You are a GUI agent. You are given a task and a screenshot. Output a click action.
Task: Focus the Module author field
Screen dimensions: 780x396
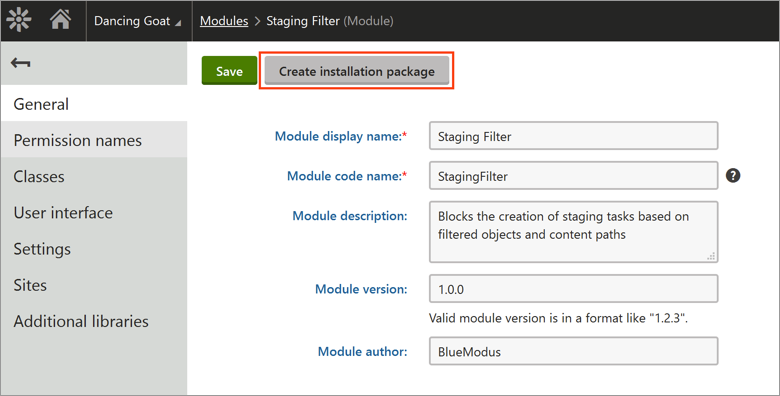pos(574,351)
